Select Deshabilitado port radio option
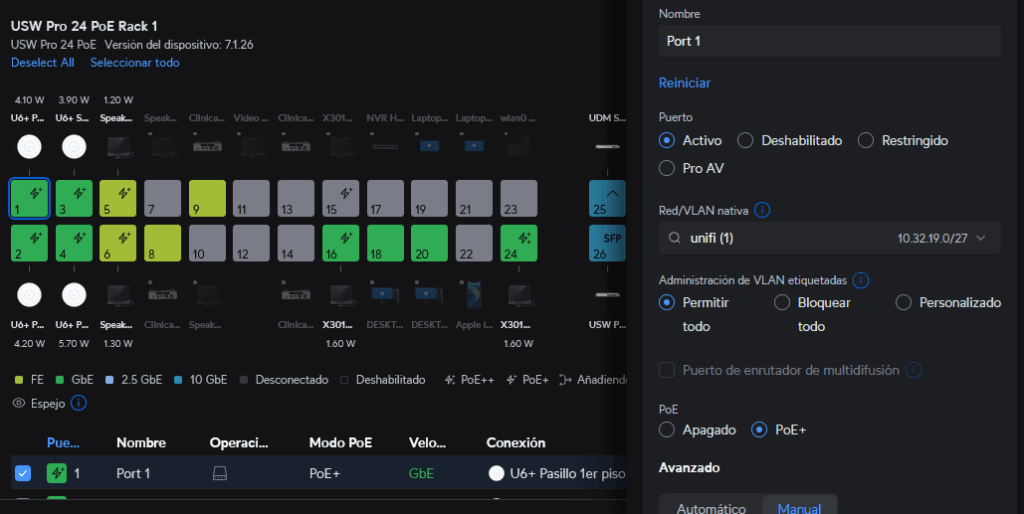Viewport: 1024px width, 514px height. click(x=745, y=141)
